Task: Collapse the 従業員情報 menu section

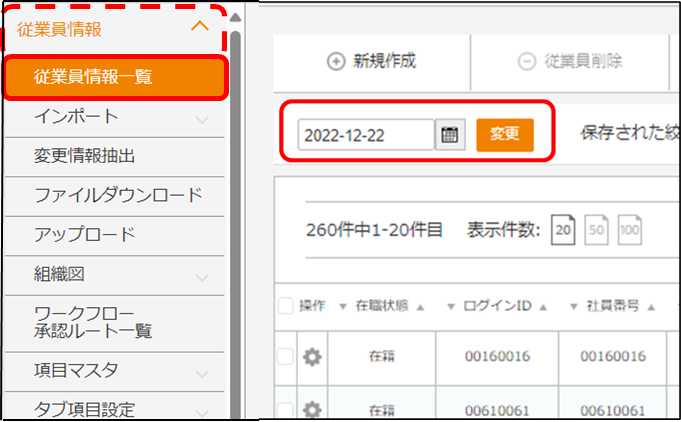Action: [x=200, y=28]
